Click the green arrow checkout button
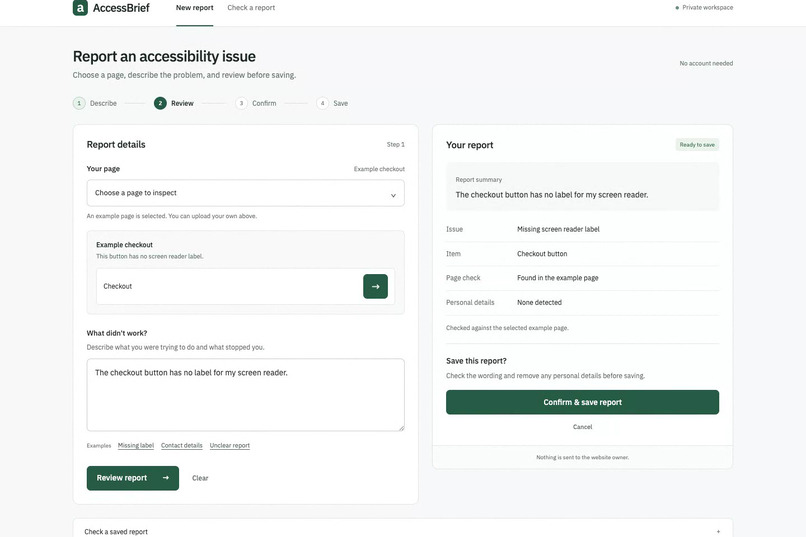806x537 pixels. click(x=375, y=286)
